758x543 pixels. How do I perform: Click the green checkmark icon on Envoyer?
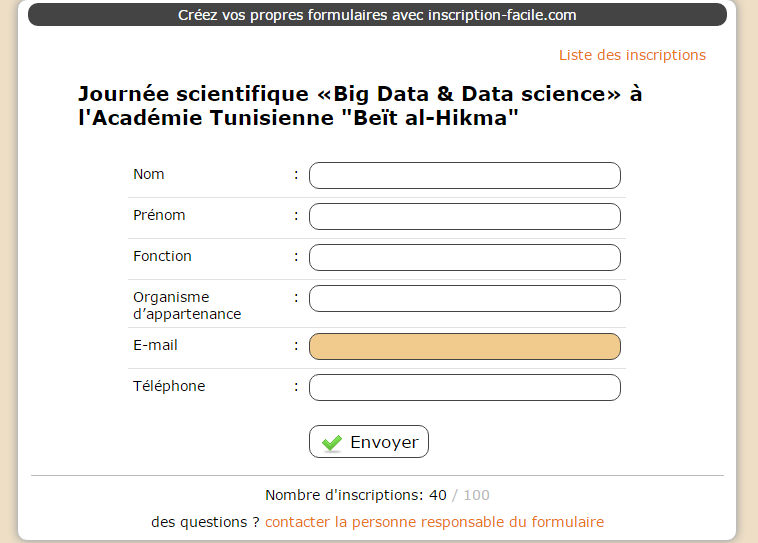[332, 442]
